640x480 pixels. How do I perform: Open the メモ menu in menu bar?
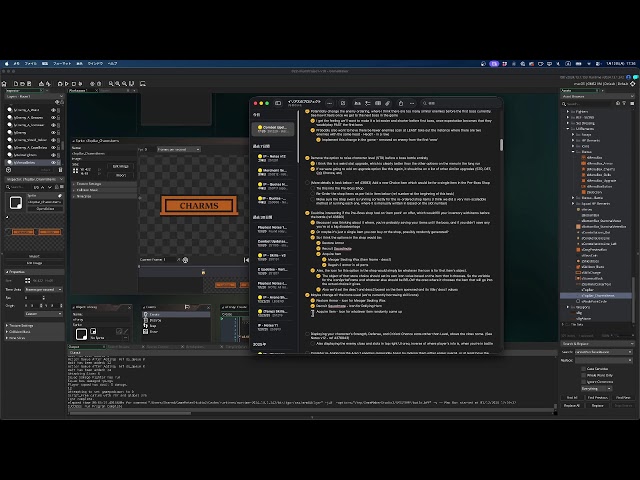pyautogui.click(x=17, y=64)
